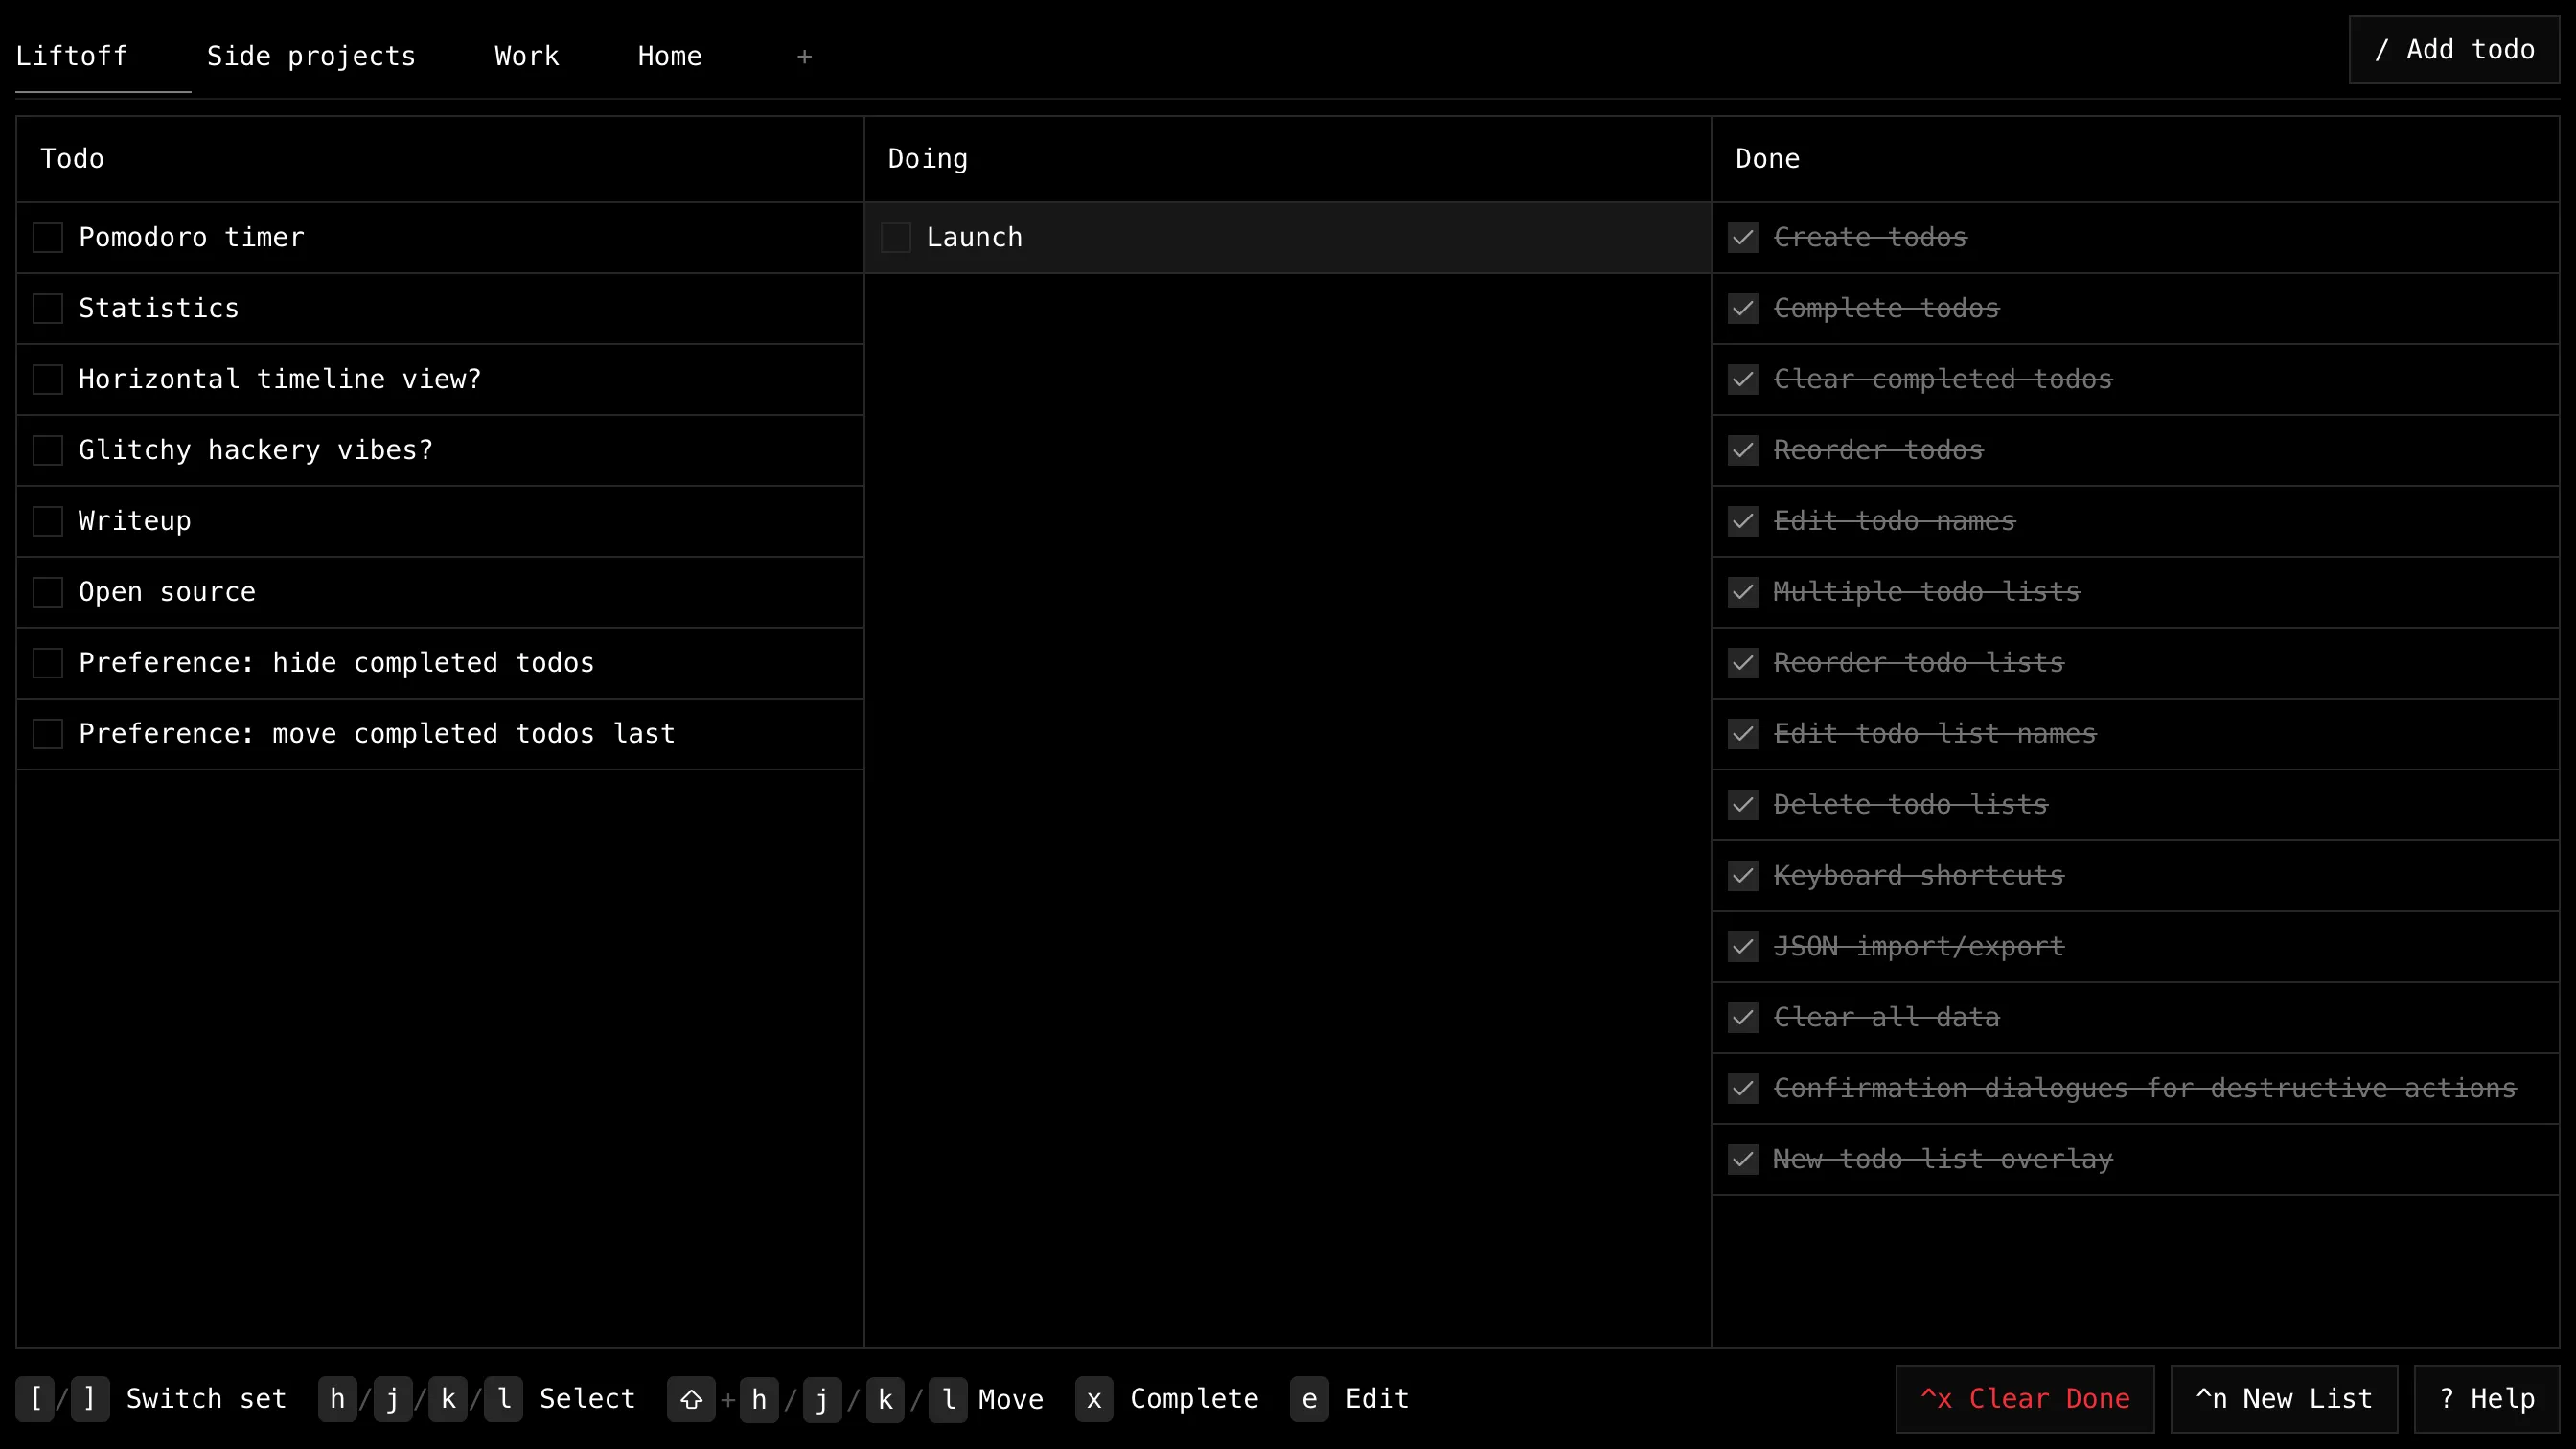Click the Add todo button
This screenshot has height=1449, width=2576.
[x=2454, y=50]
